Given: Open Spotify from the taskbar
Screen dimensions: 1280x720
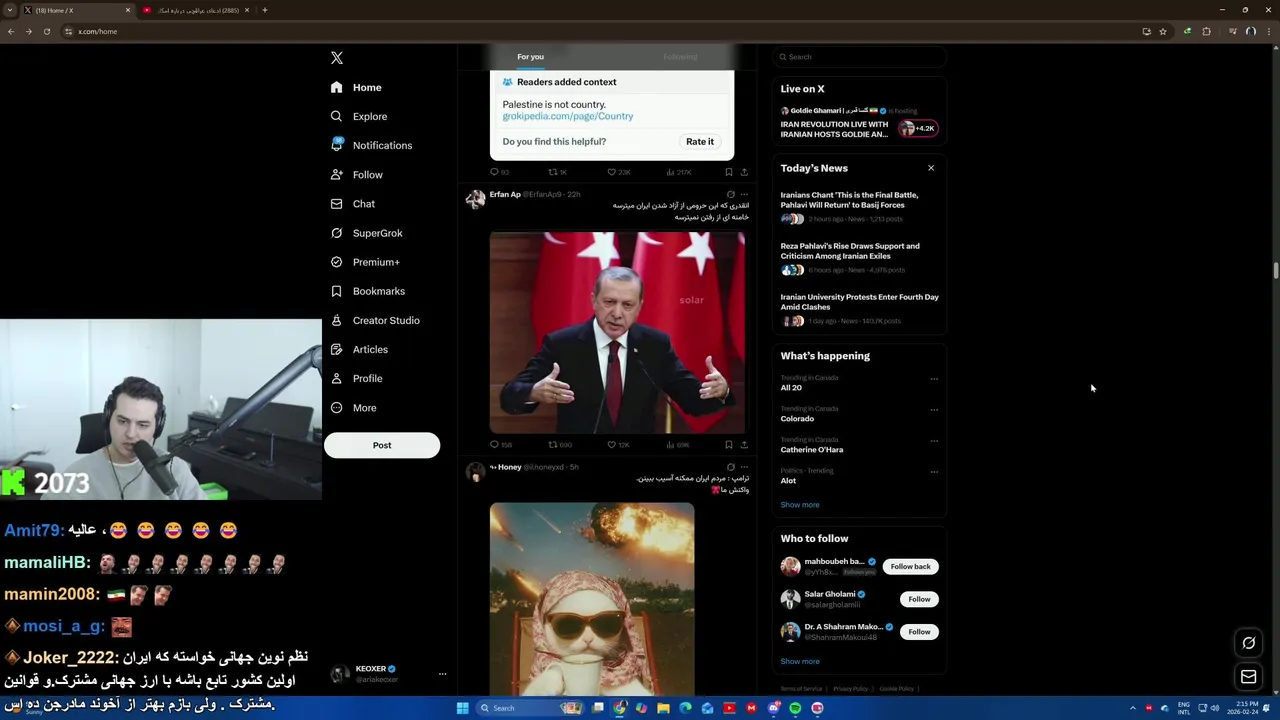Looking at the screenshot, I should pyautogui.click(x=795, y=708).
